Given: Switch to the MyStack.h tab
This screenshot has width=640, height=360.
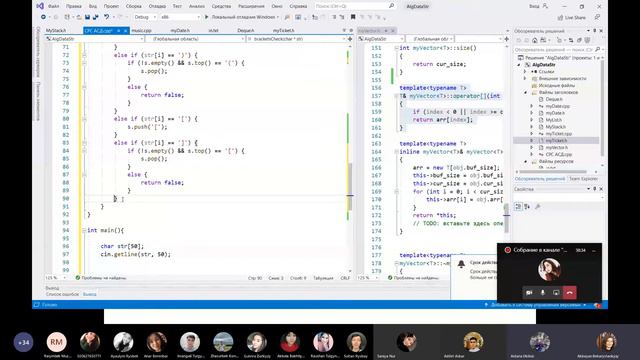Looking at the screenshot, I should 56,31.
